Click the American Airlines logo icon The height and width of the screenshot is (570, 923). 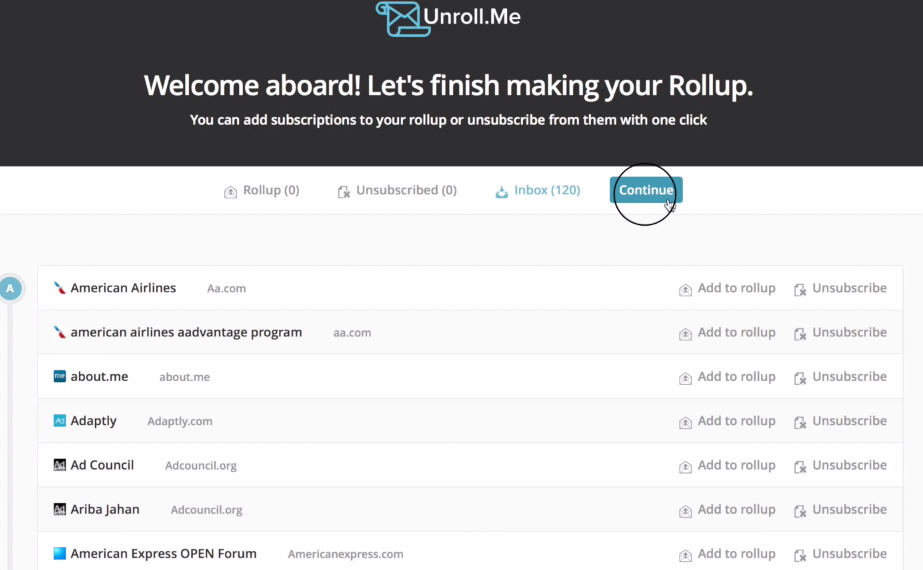(x=59, y=288)
